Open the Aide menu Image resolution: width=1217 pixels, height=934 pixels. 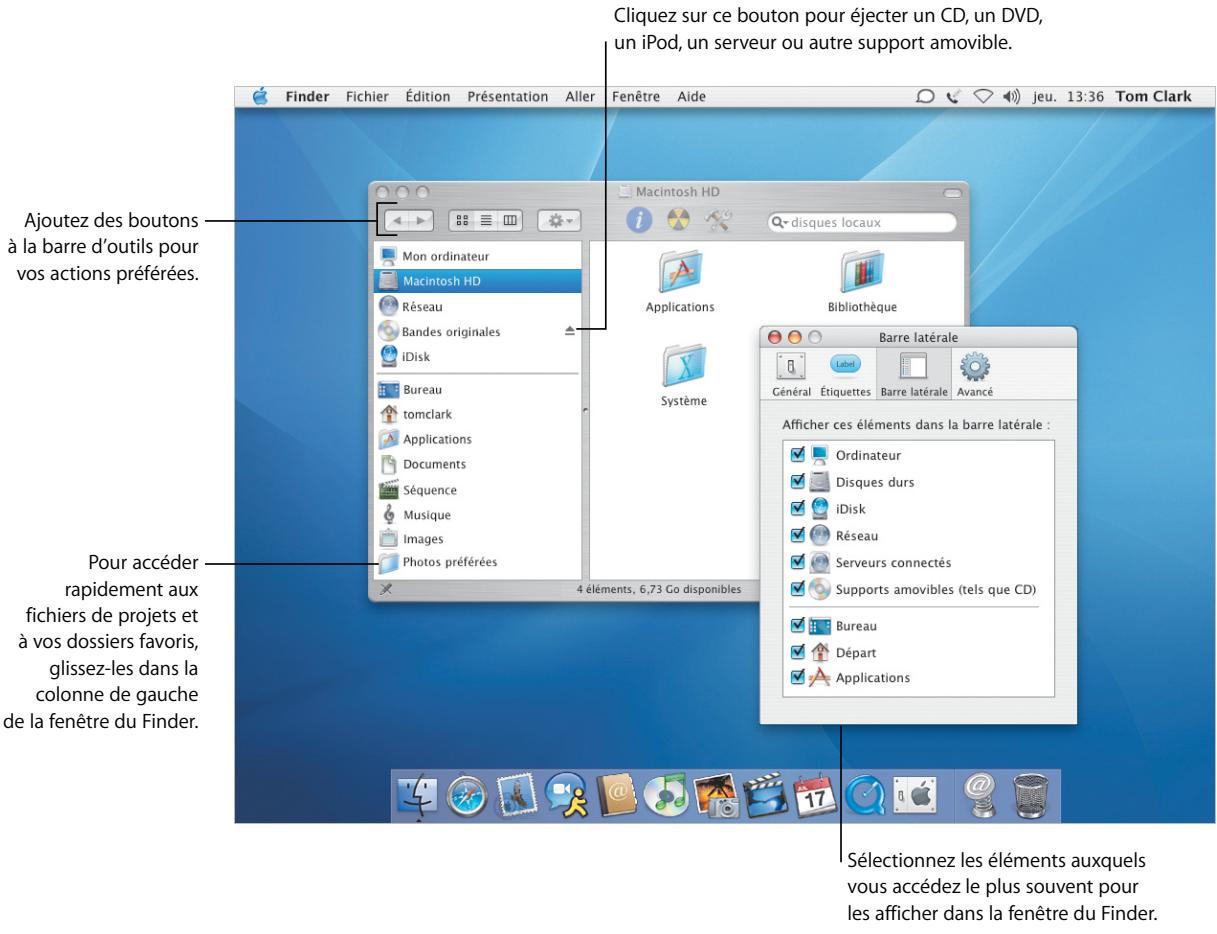click(x=691, y=97)
